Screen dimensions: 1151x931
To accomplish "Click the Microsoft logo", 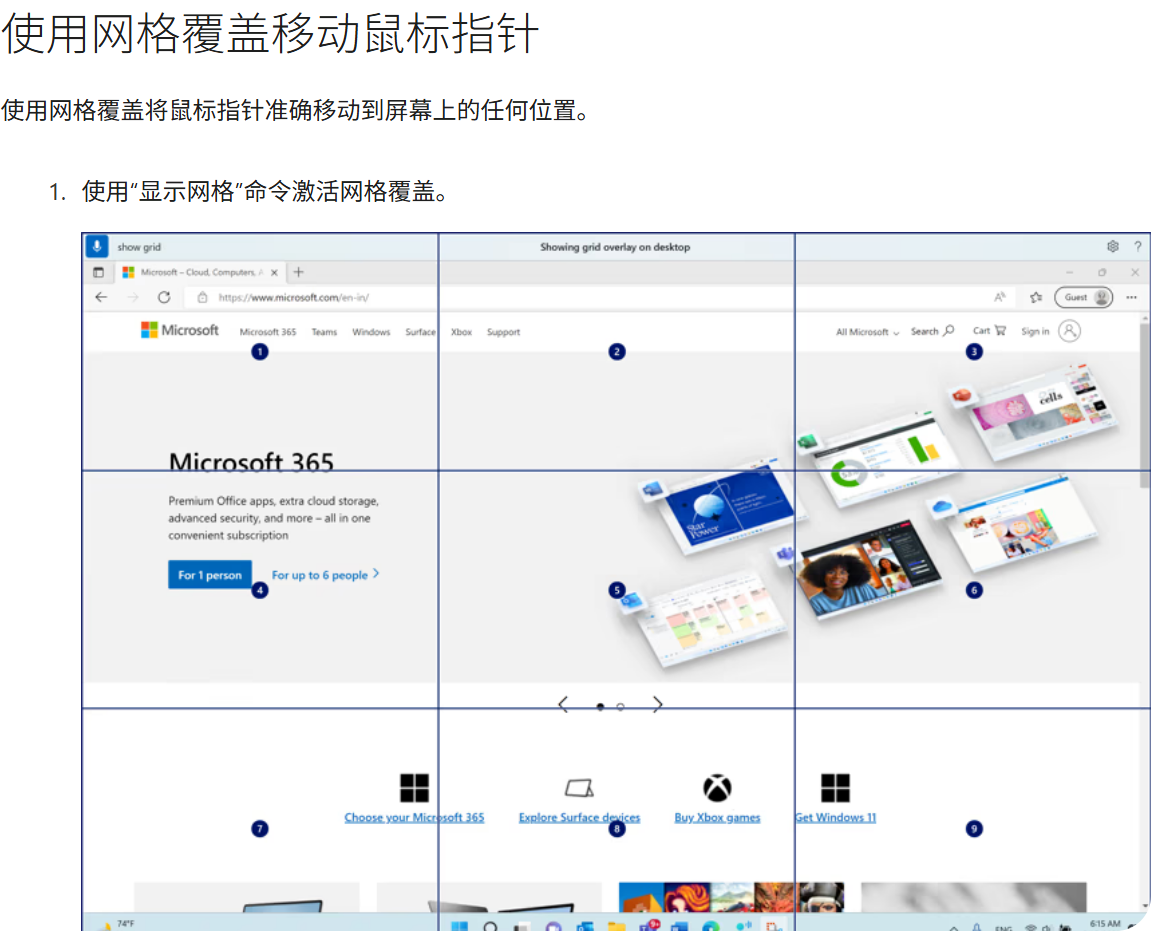I will click(180, 330).
